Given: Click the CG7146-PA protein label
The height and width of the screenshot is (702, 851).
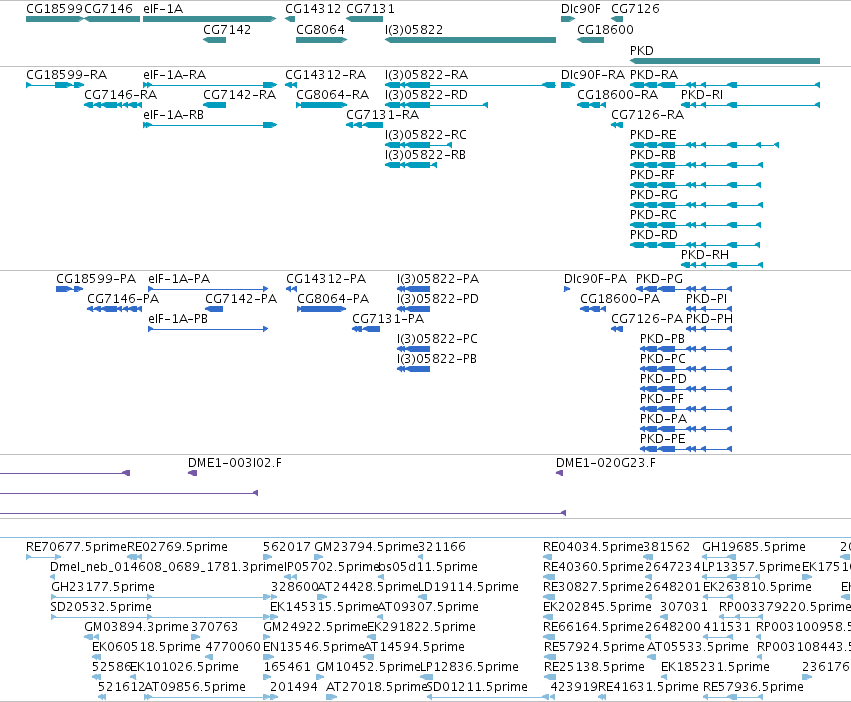Looking at the screenshot, I should [123, 299].
